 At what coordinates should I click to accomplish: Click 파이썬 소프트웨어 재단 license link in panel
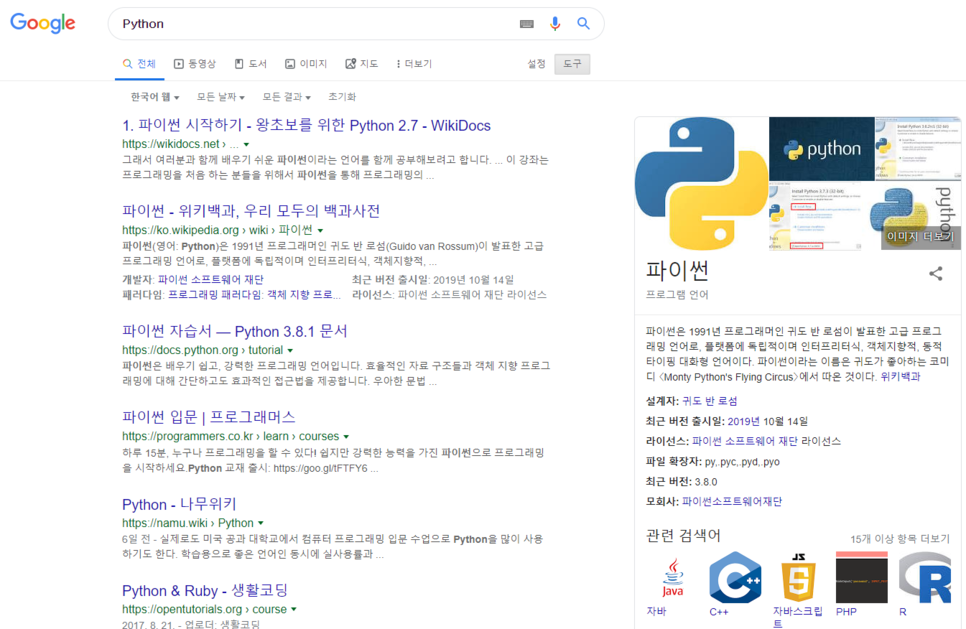pos(745,441)
